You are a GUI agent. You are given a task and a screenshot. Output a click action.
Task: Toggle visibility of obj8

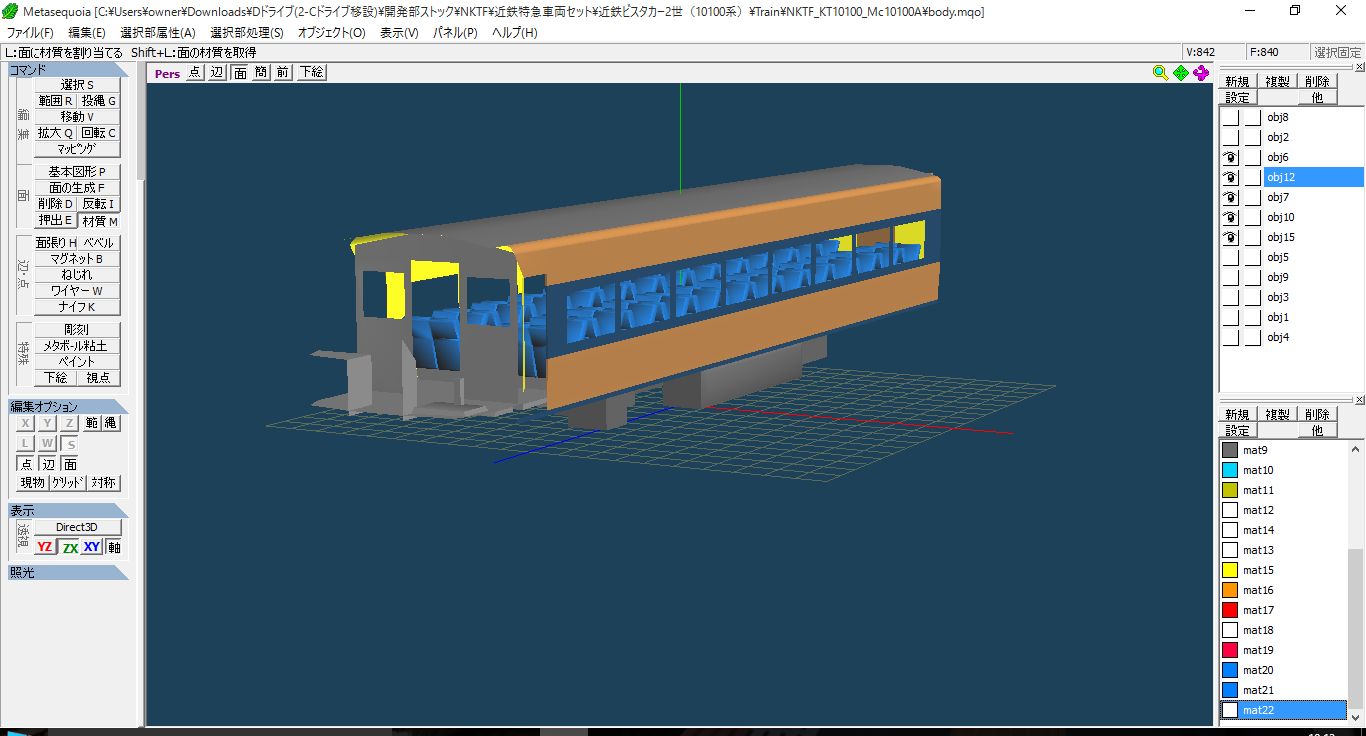(x=1231, y=117)
